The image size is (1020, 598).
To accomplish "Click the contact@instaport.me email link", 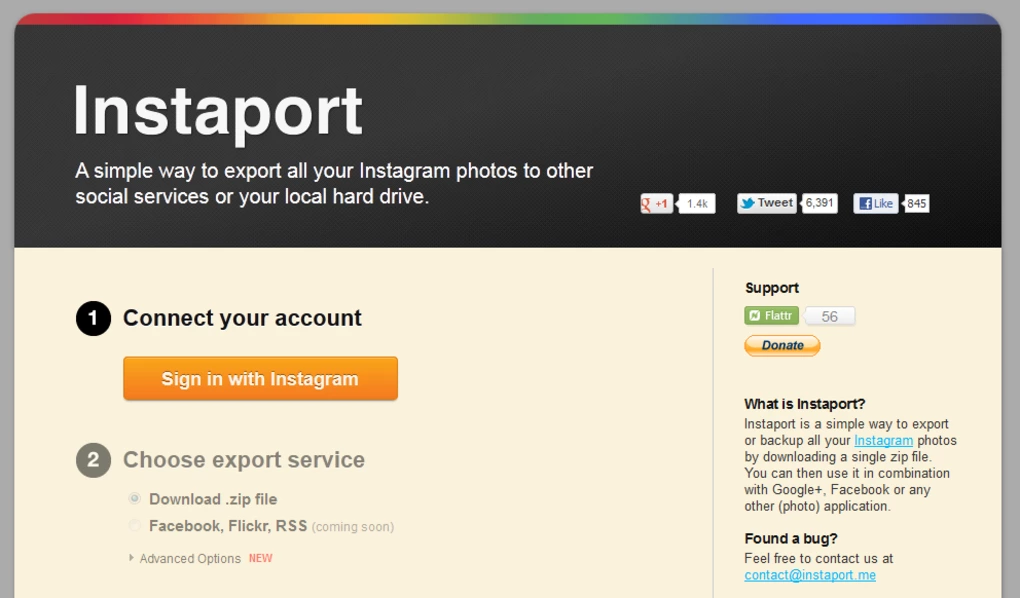I will tap(810, 575).
